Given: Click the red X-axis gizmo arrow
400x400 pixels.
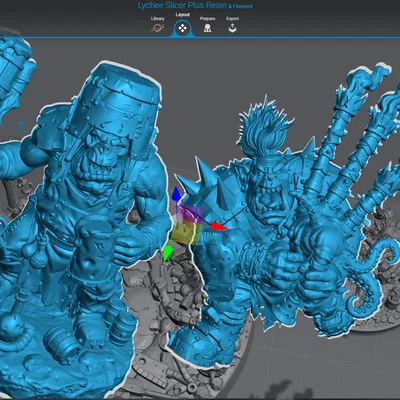Looking at the screenshot, I should 219,227.
